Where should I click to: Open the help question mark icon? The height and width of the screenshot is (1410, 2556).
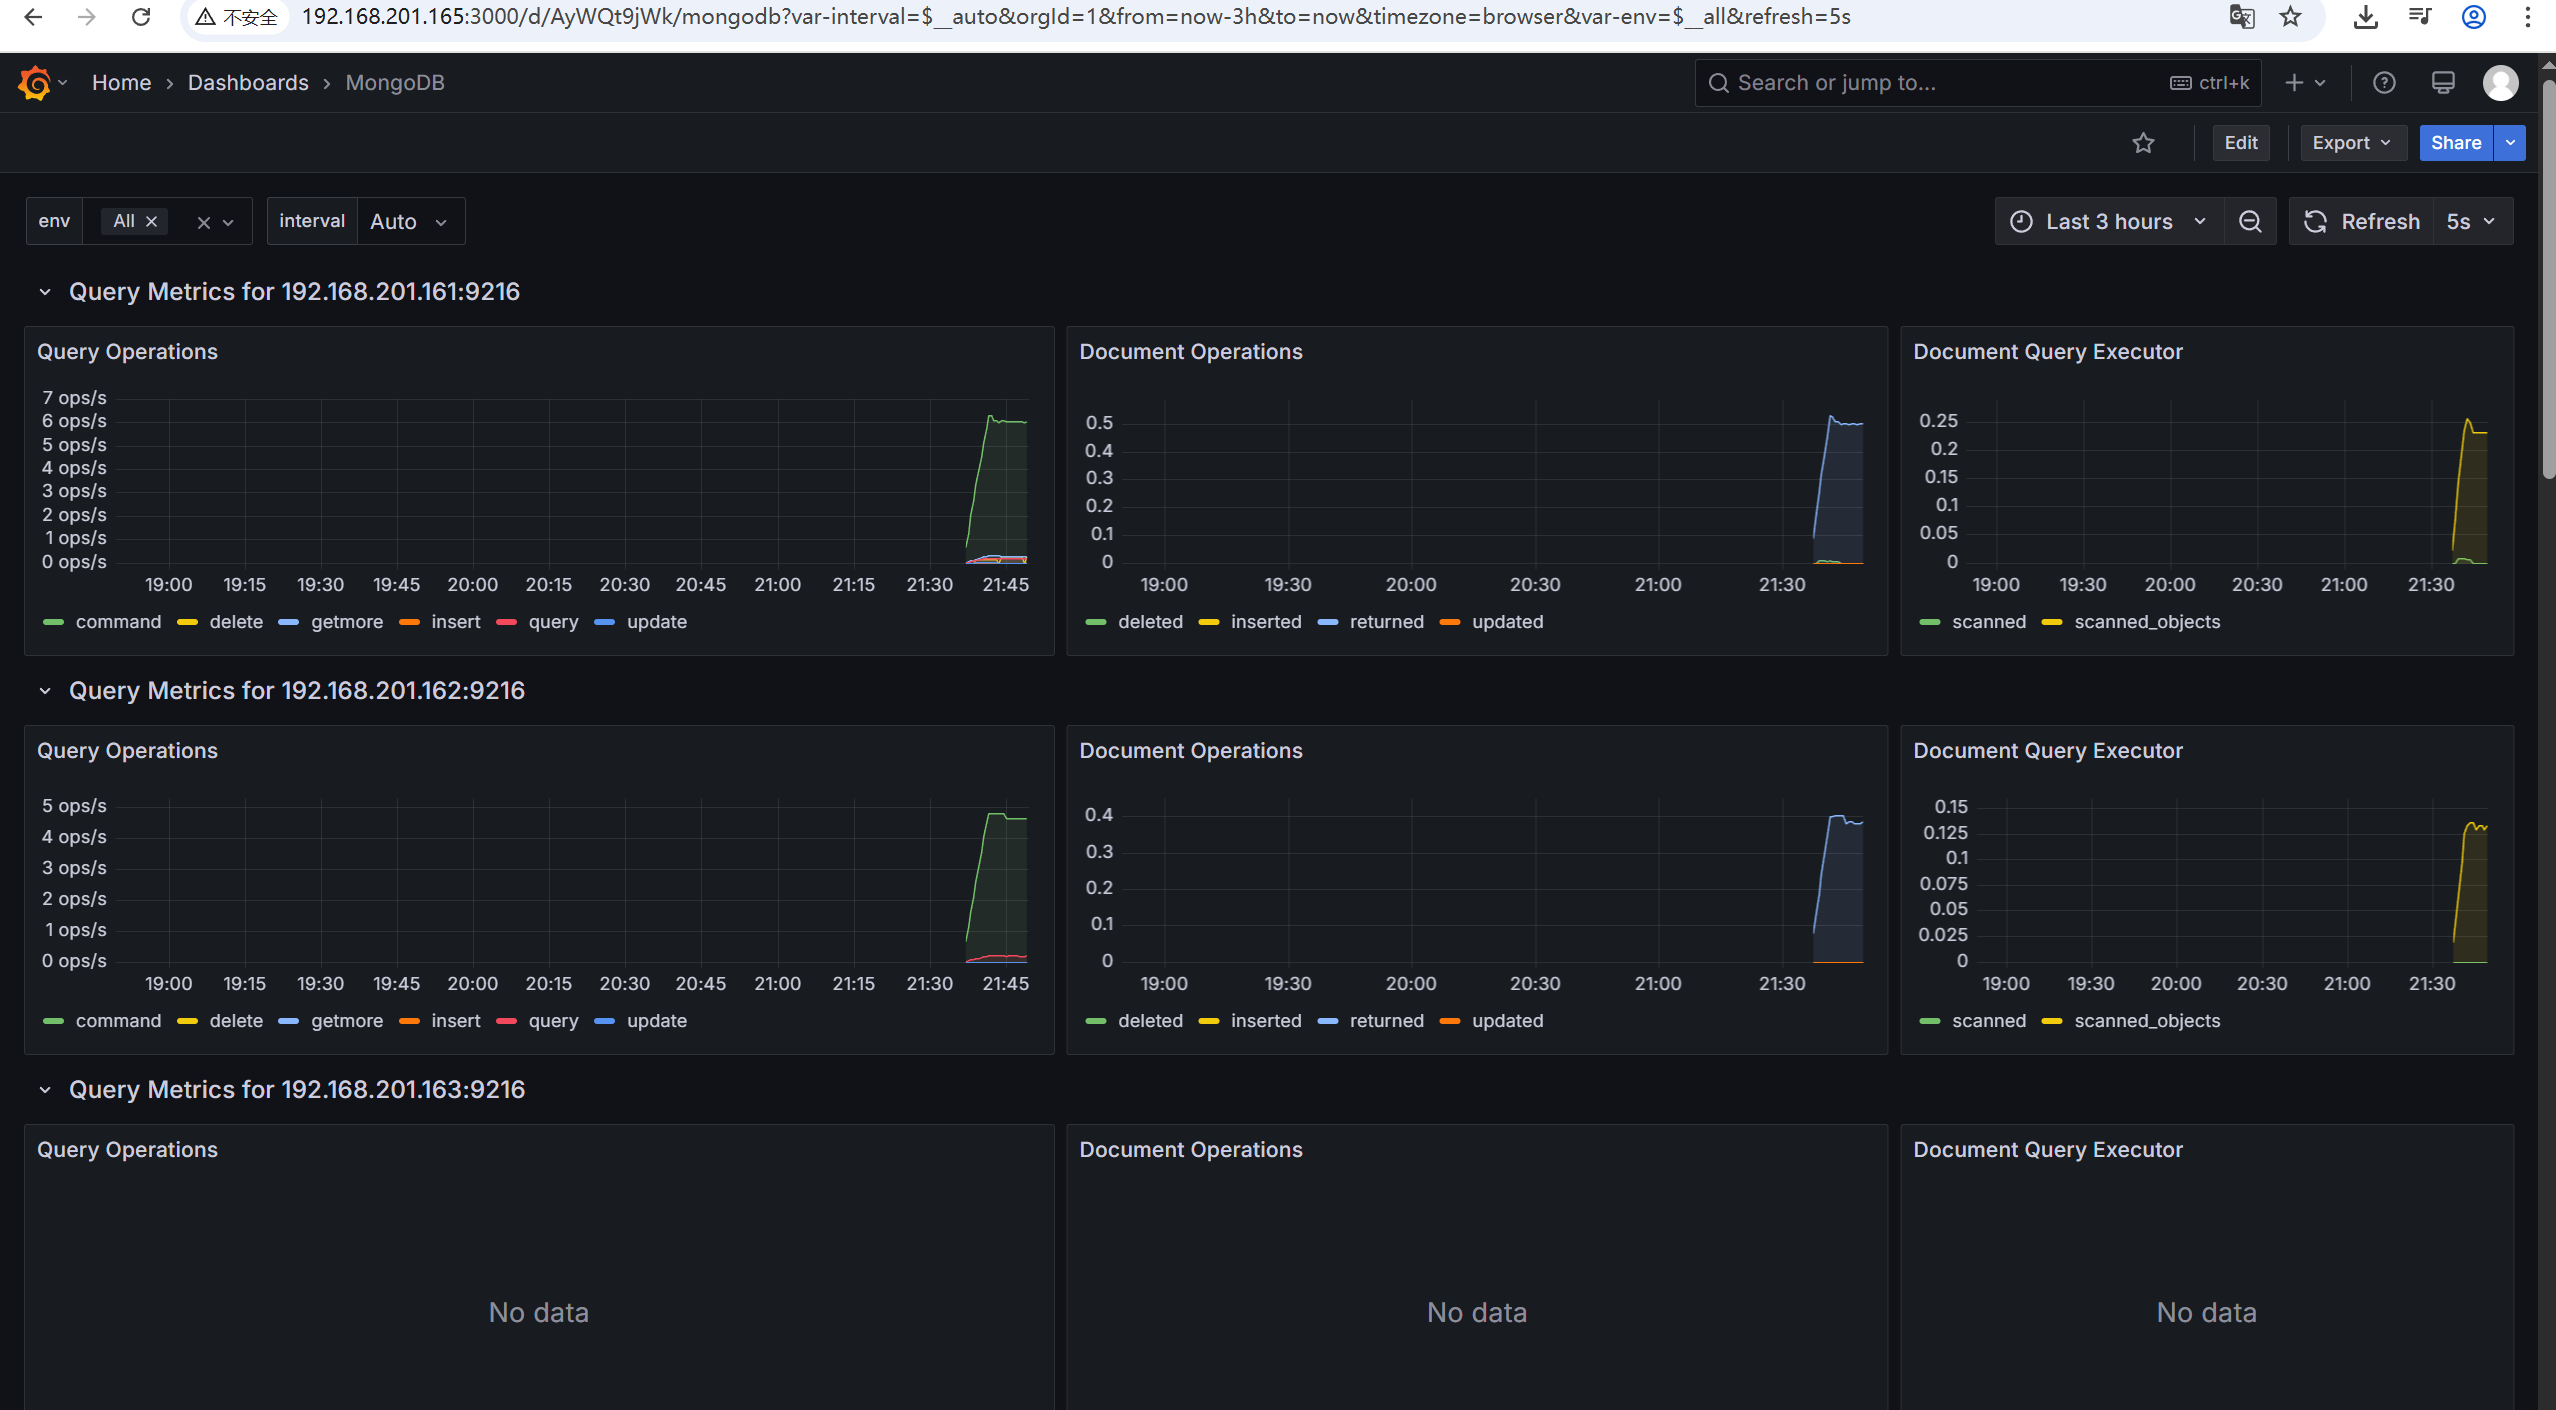(x=2384, y=83)
